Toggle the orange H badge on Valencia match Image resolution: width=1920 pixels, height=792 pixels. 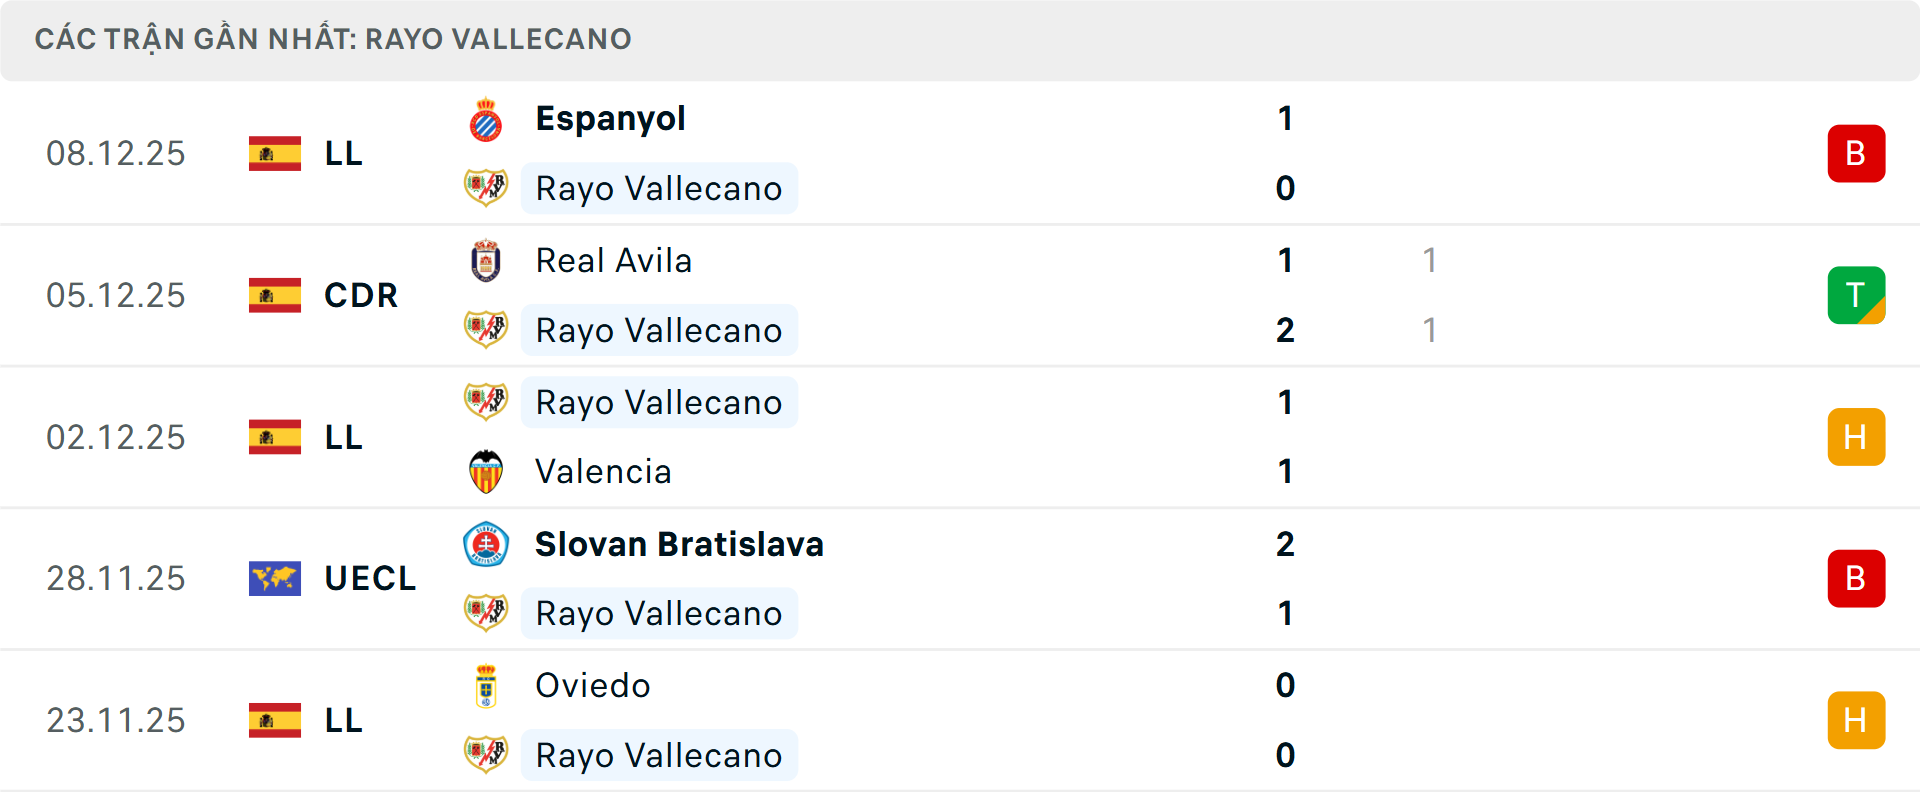click(x=1857, y=437)
